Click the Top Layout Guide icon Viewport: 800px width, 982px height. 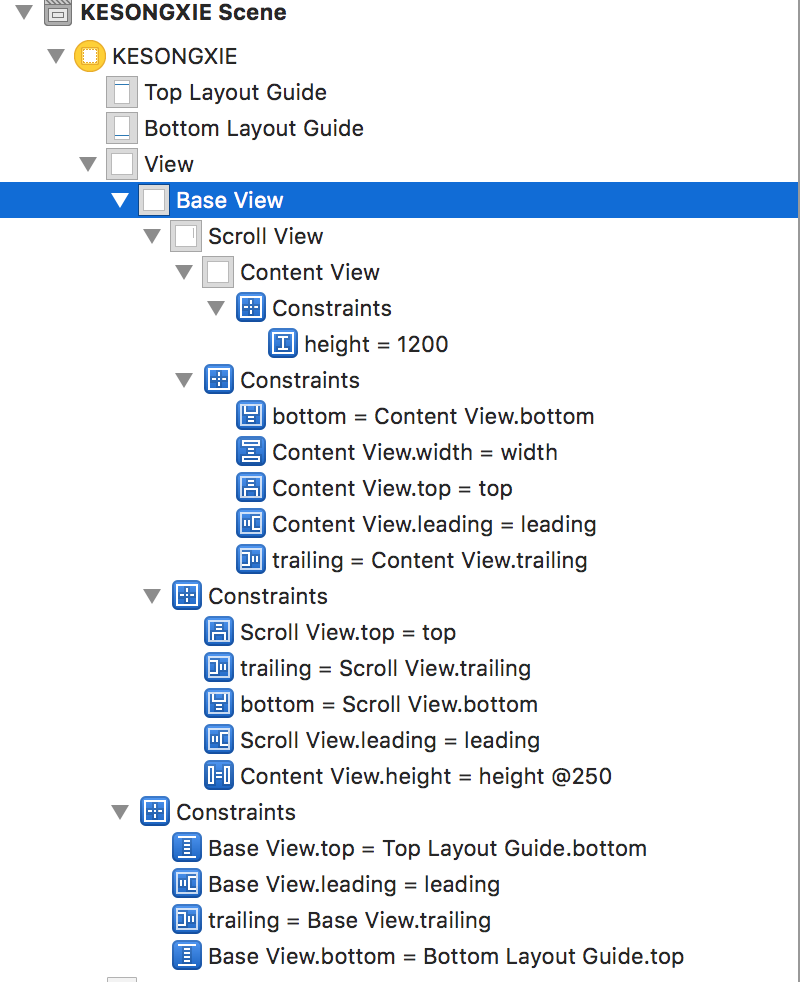click(x=122, y=92)
